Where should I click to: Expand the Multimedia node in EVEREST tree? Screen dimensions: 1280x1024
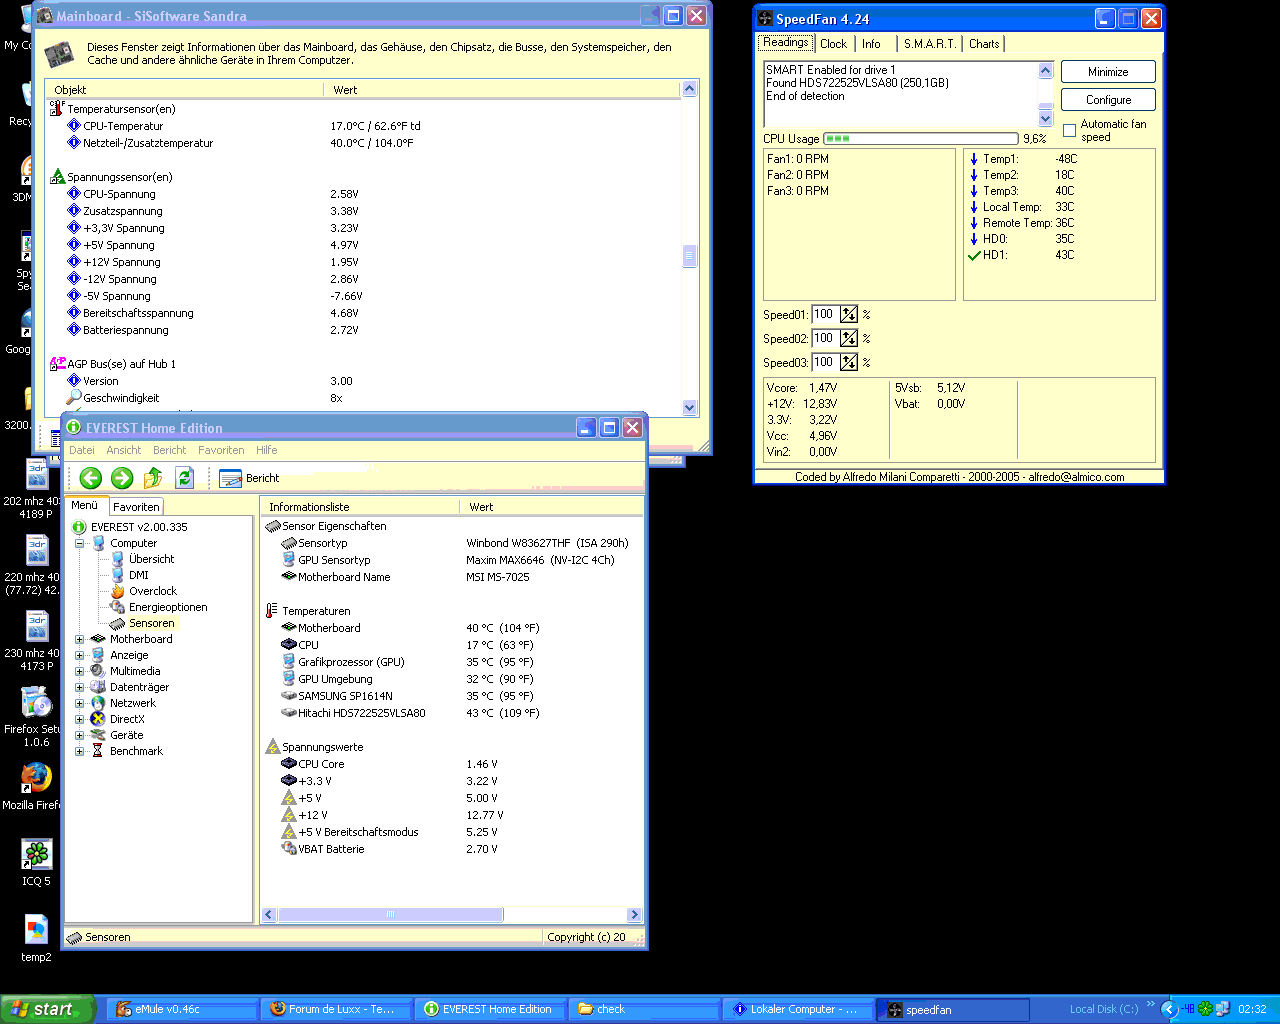[x=79, y=671]
